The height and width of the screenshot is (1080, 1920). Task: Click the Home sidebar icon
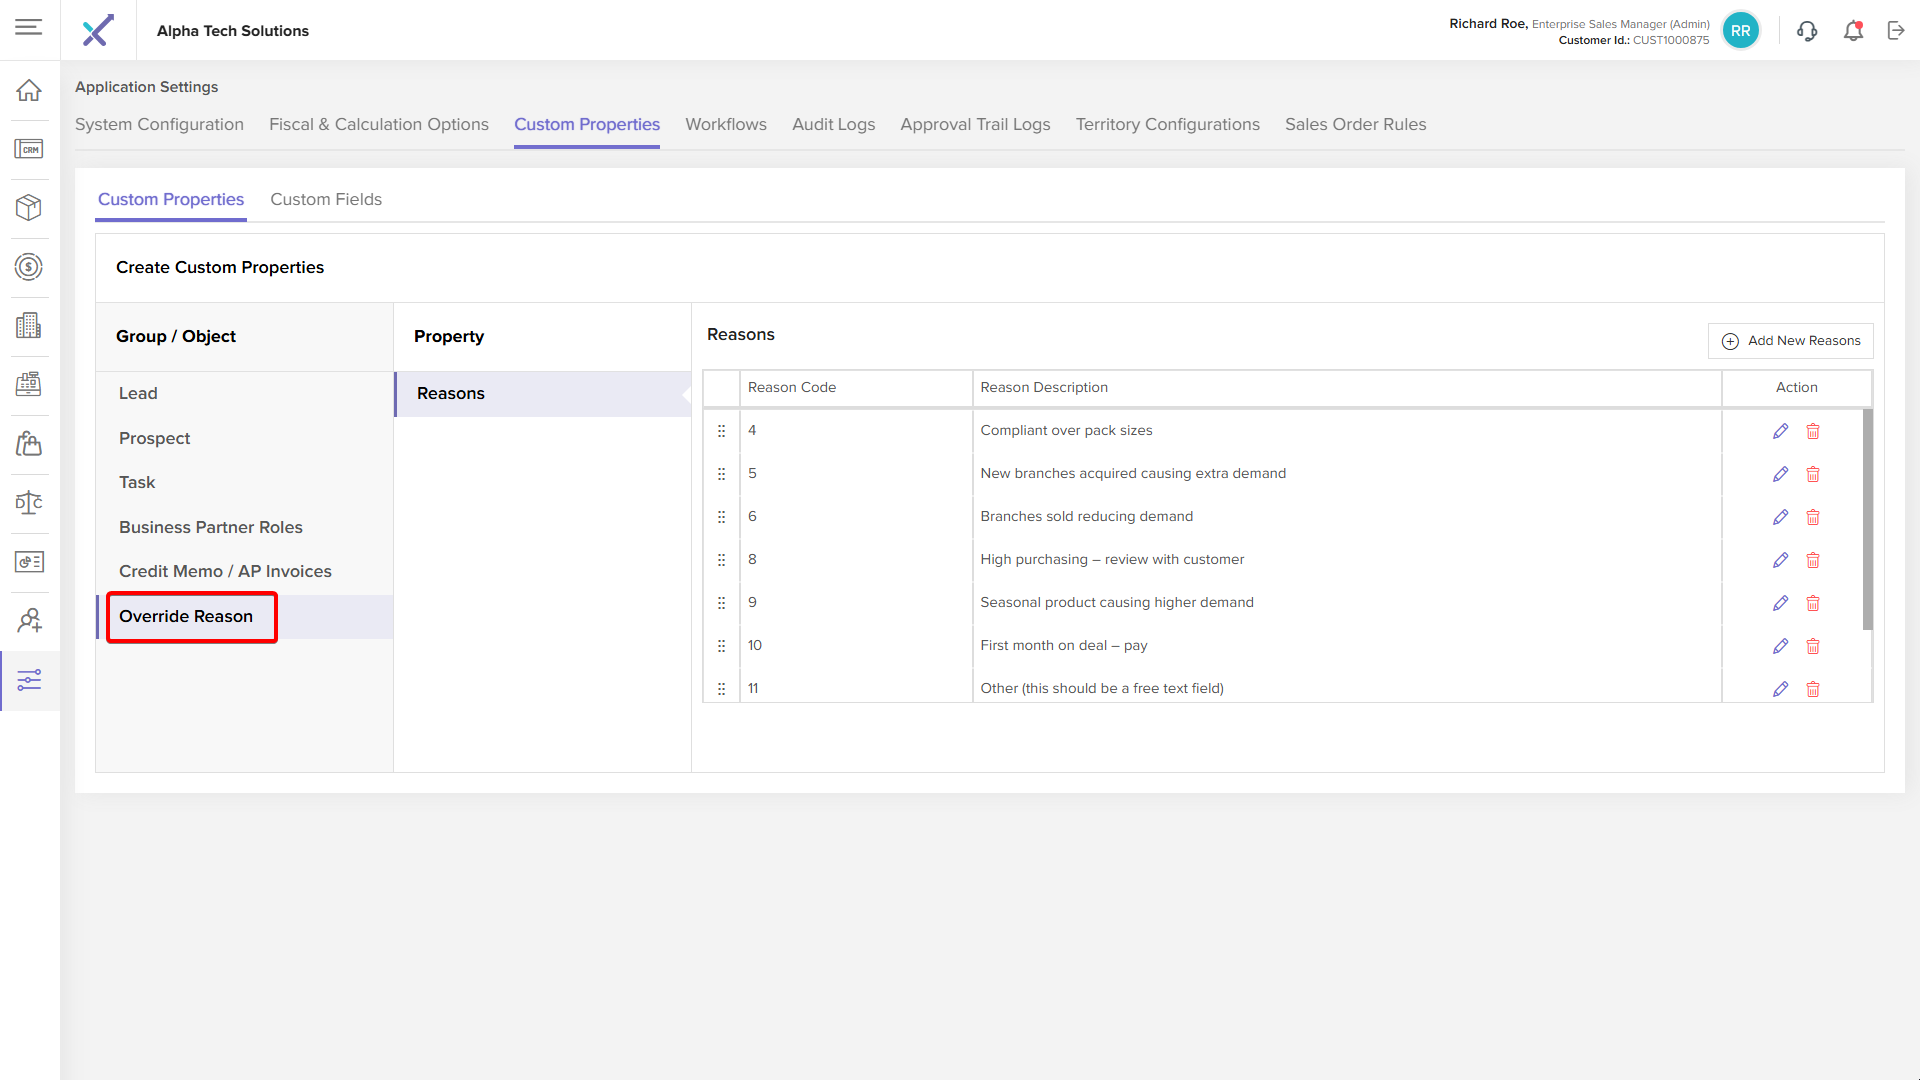[29, 90]
